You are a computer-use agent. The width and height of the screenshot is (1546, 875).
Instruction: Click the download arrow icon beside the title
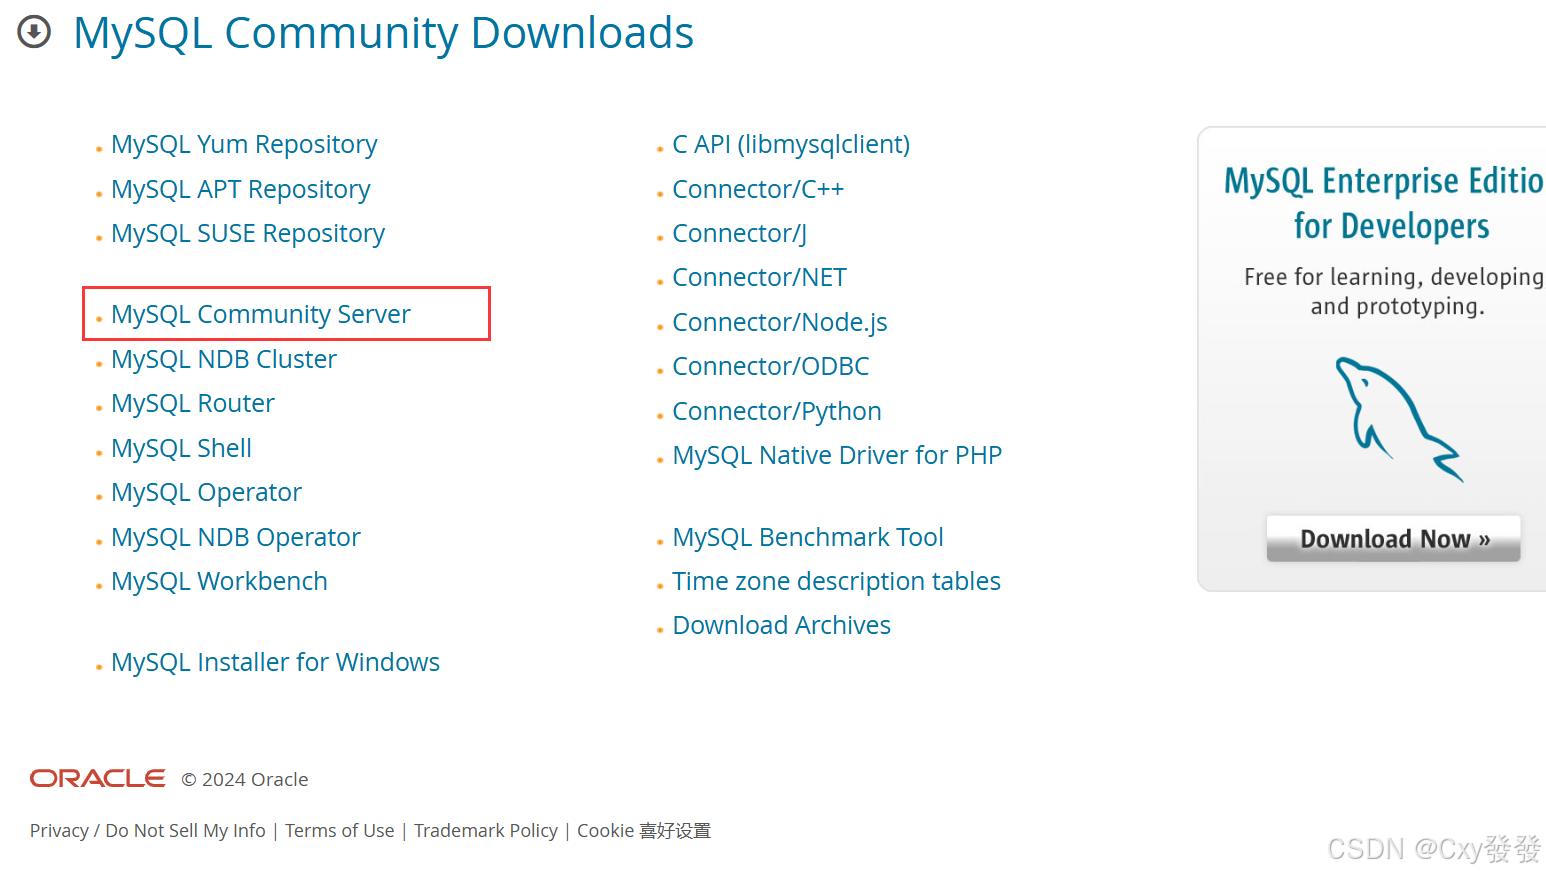coord(33,32)
